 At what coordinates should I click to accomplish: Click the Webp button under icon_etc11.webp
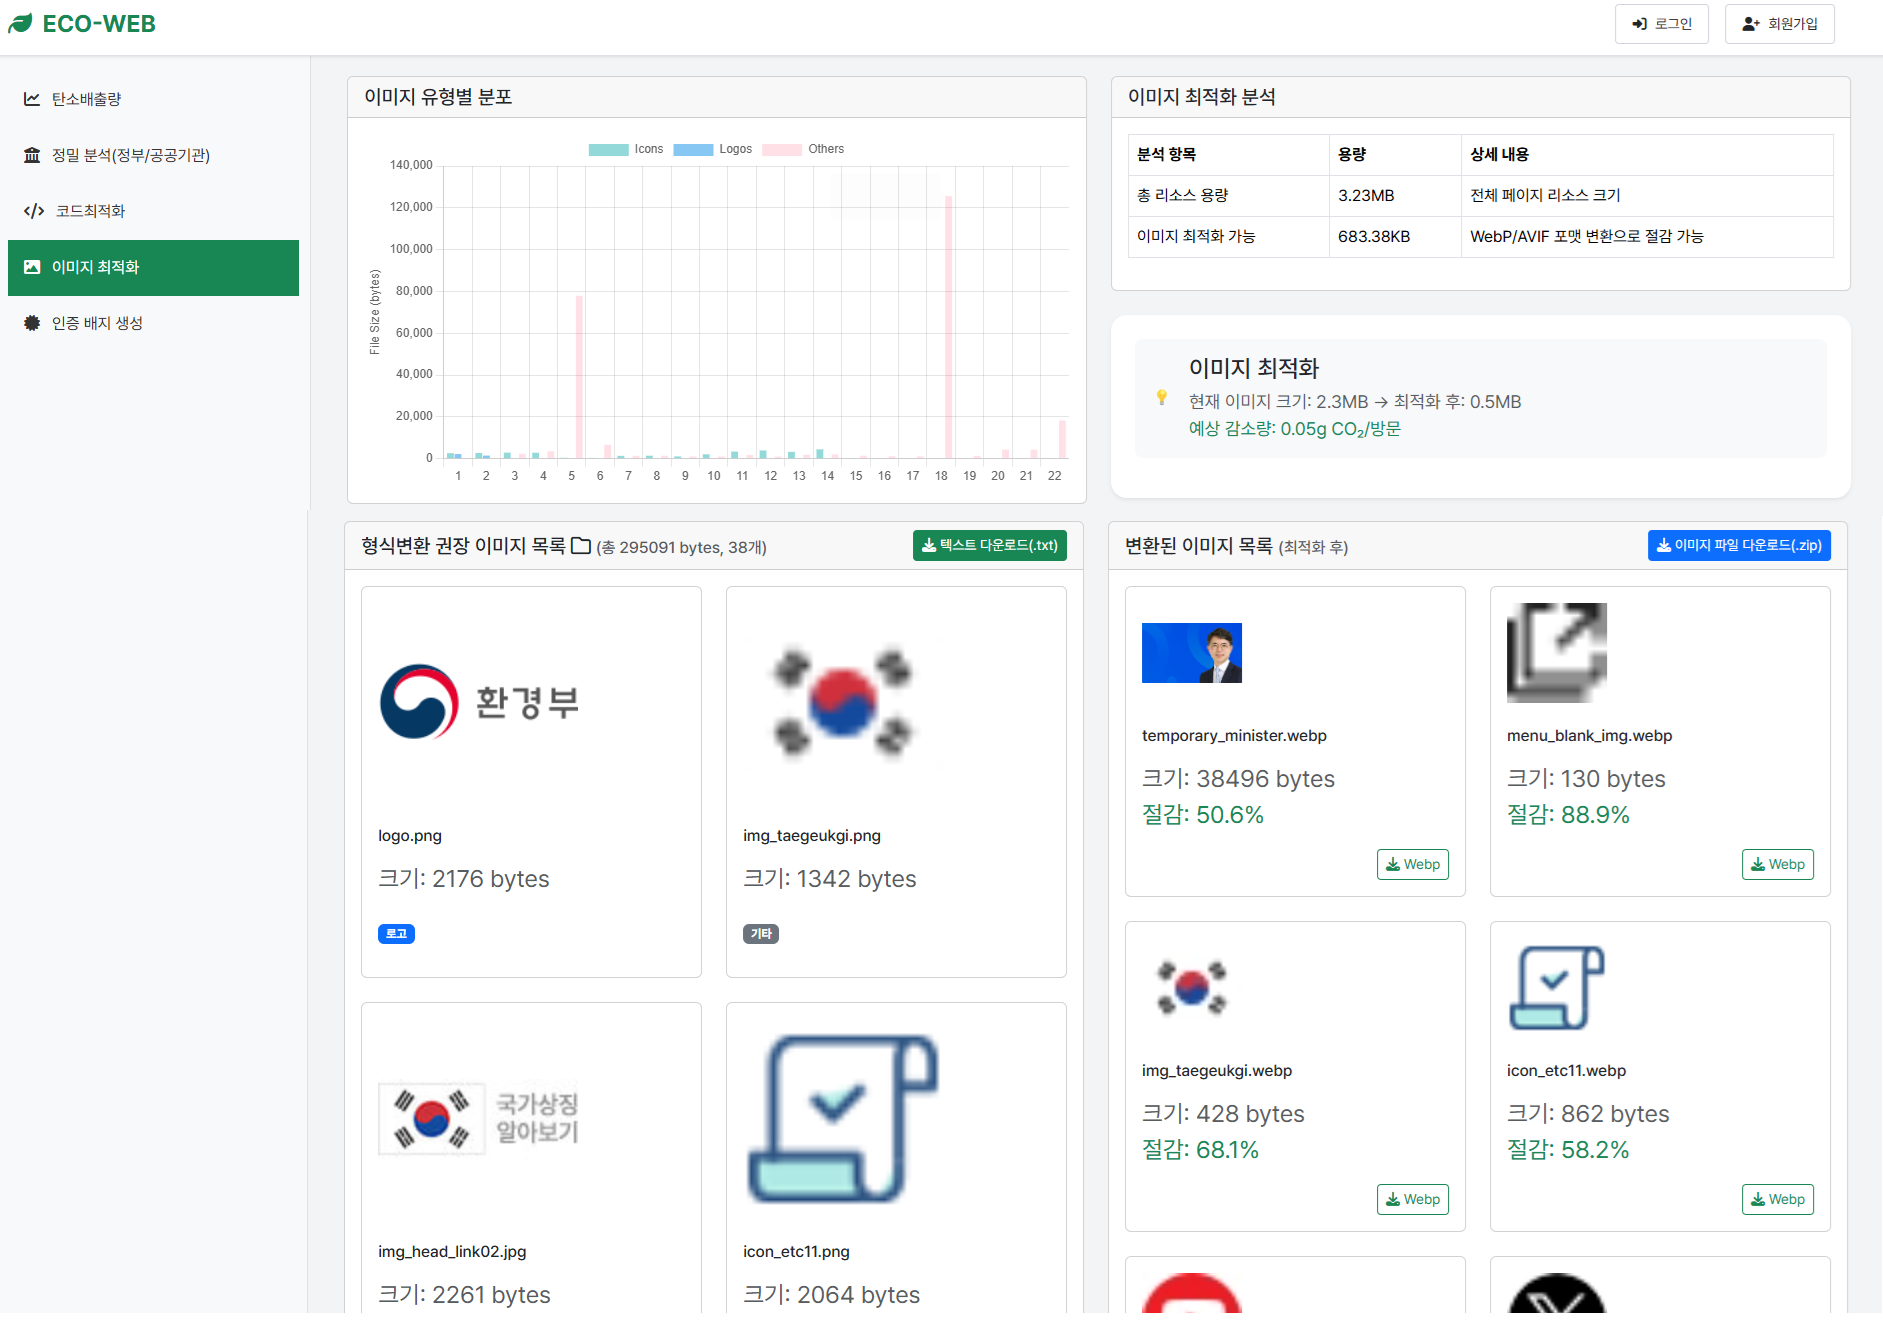coord(1777,1199)
